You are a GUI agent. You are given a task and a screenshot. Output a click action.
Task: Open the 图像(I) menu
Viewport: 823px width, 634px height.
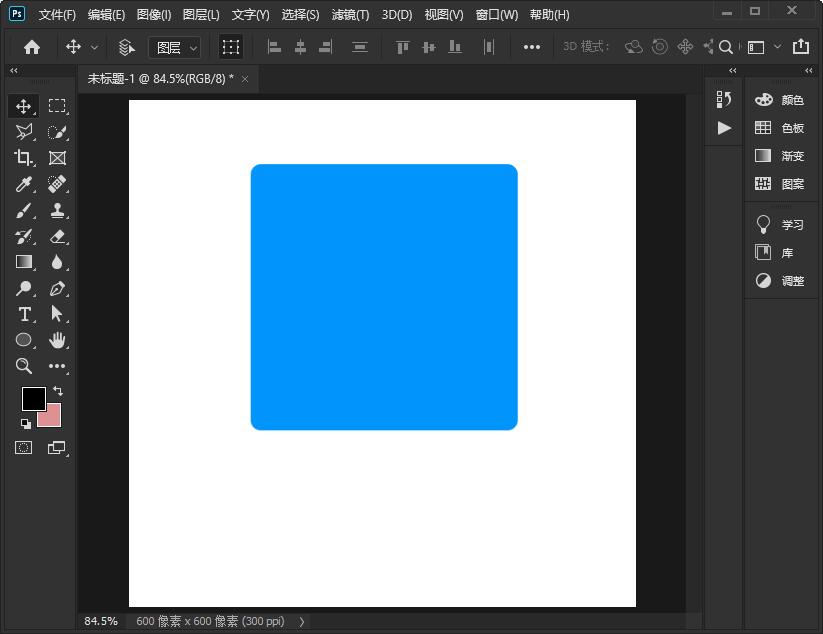[x=153, y=15]
